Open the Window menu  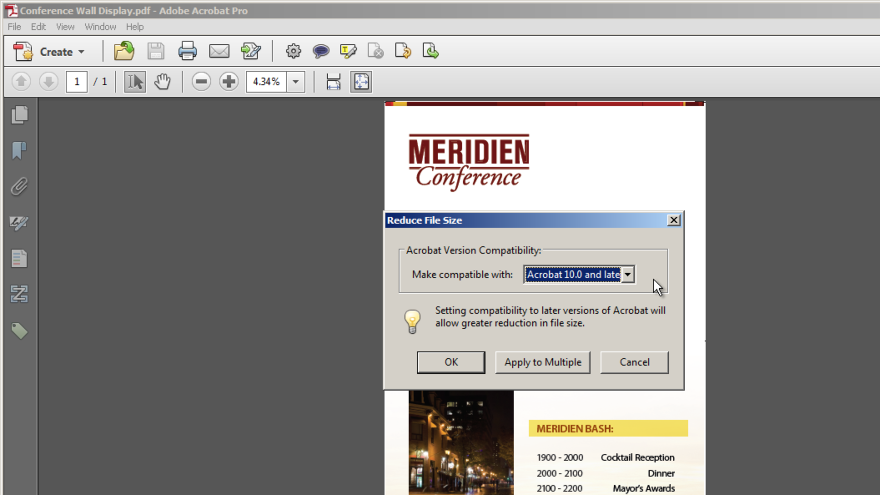(100, 26)
